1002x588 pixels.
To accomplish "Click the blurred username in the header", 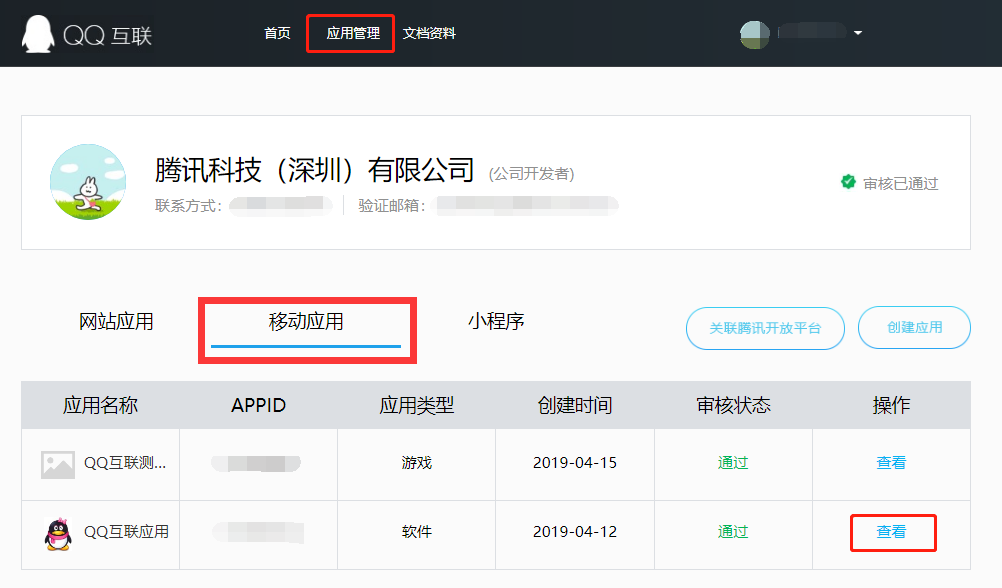I will click(x=812, y=31).
